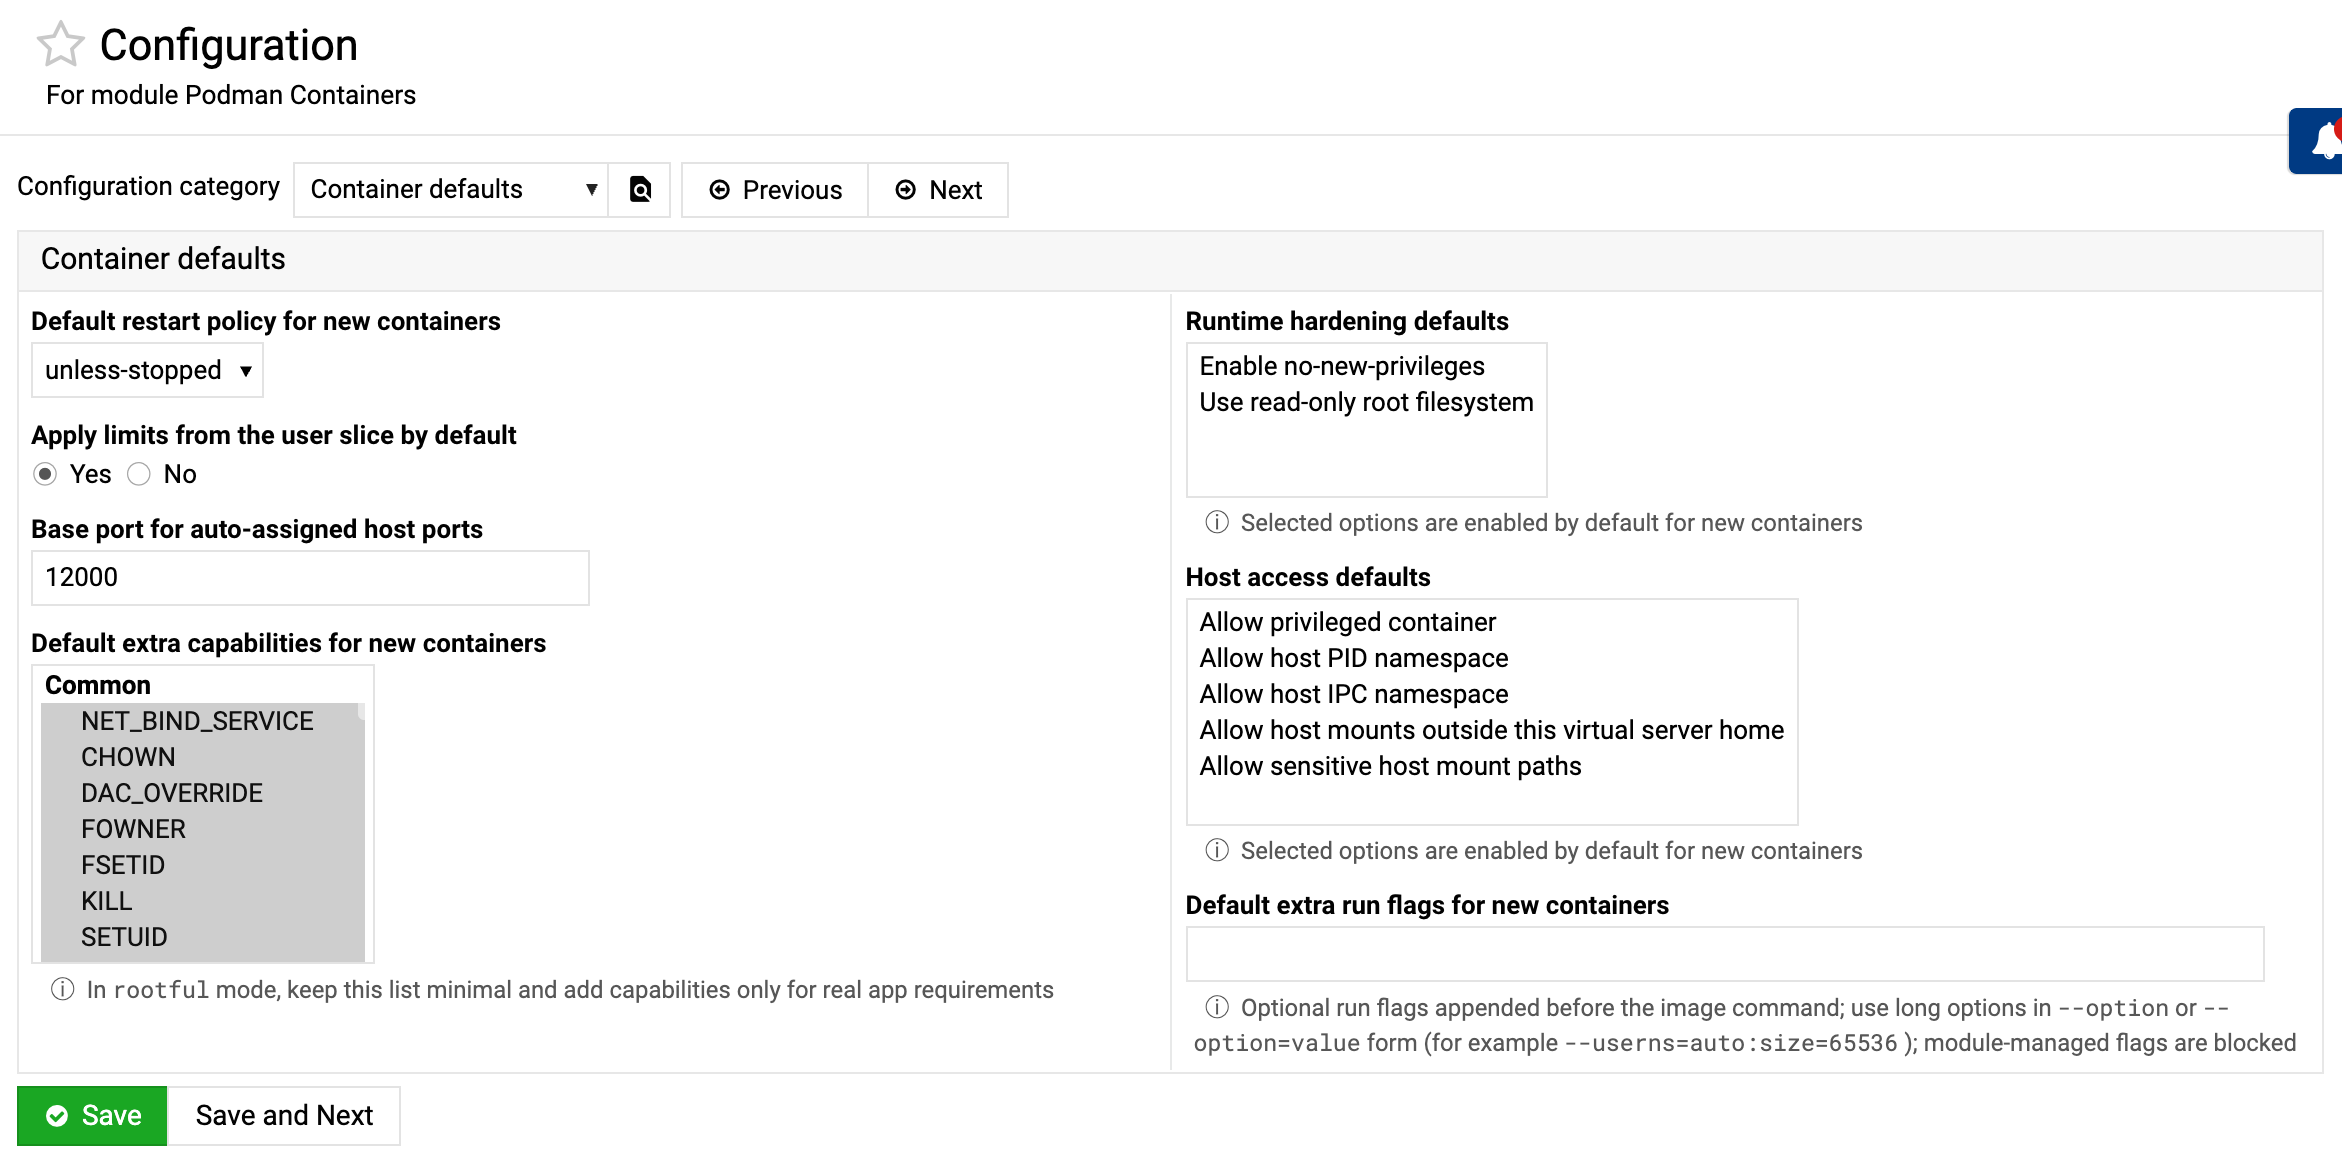Select NET_BIND_SERVICE capability in list
2342x1168 pixels.
[197, 721]
